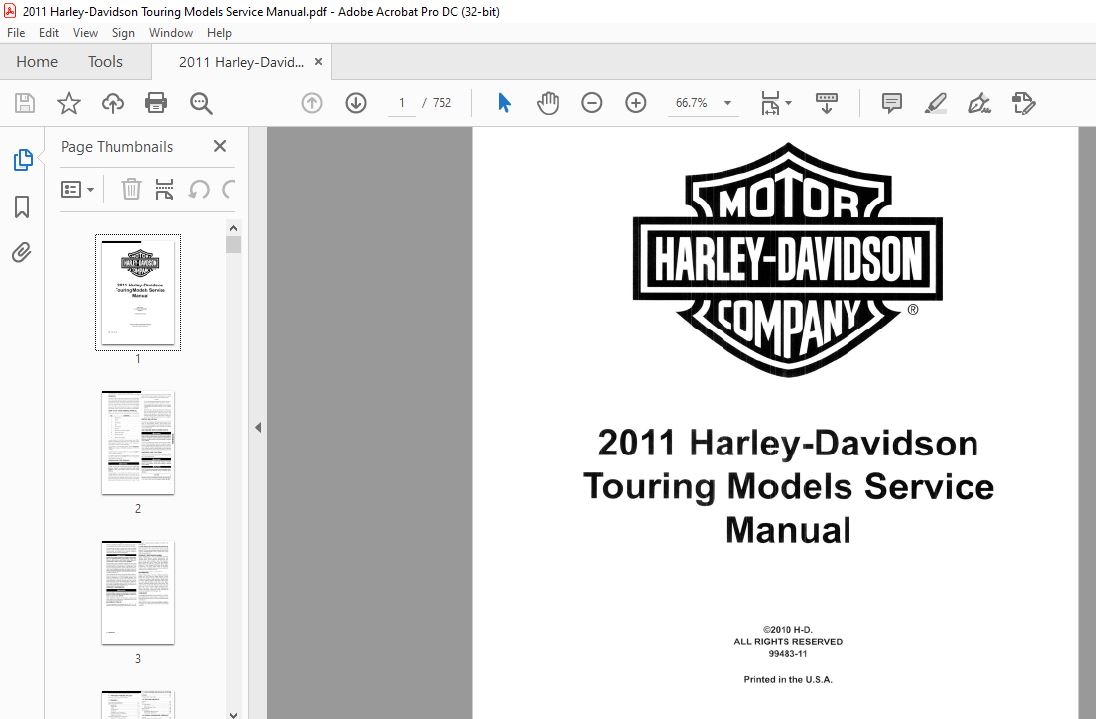
Task: Go to next page arrow
Action: (x=356, y=103)
